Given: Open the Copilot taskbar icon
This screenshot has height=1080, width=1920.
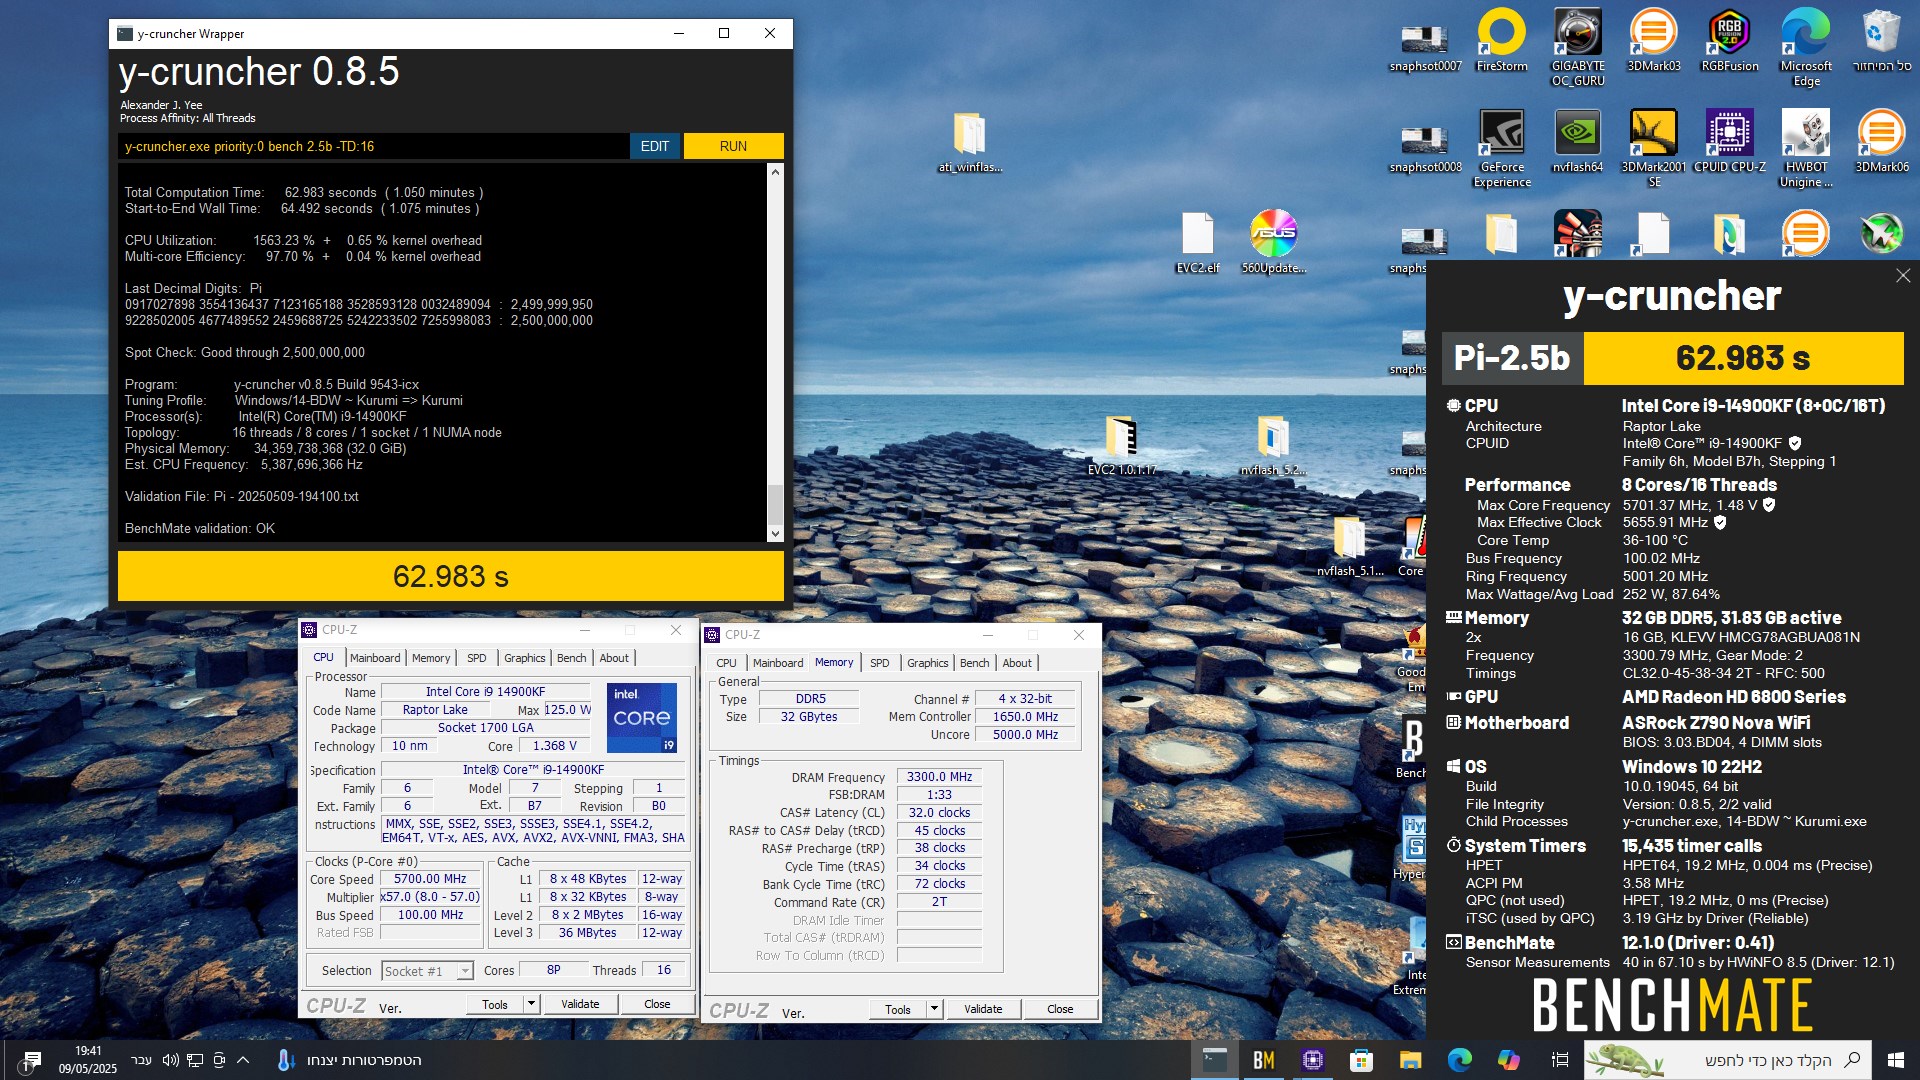Looking at the screenshot, I should pyautogui.click(x=1508, y=1060).
